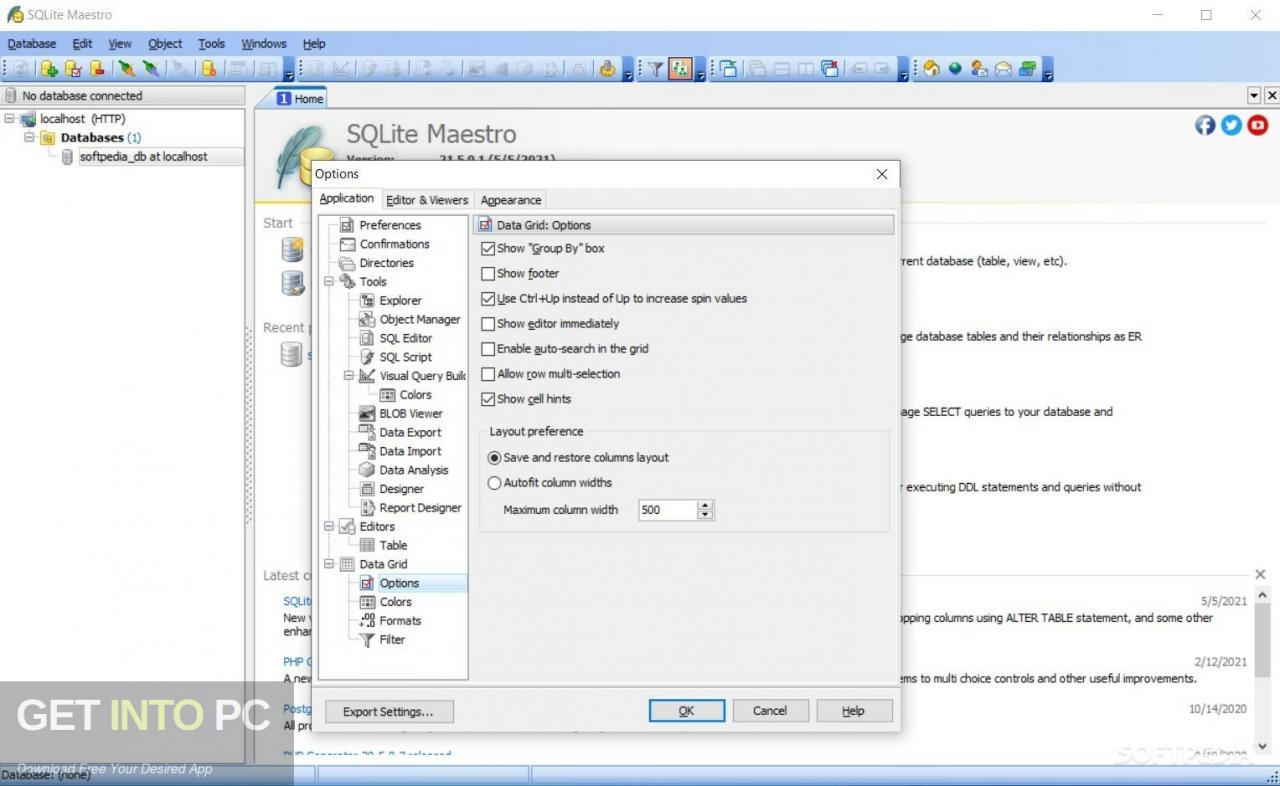1280x786 pixels.
Task: Open the Database menu
Action: 32,44
